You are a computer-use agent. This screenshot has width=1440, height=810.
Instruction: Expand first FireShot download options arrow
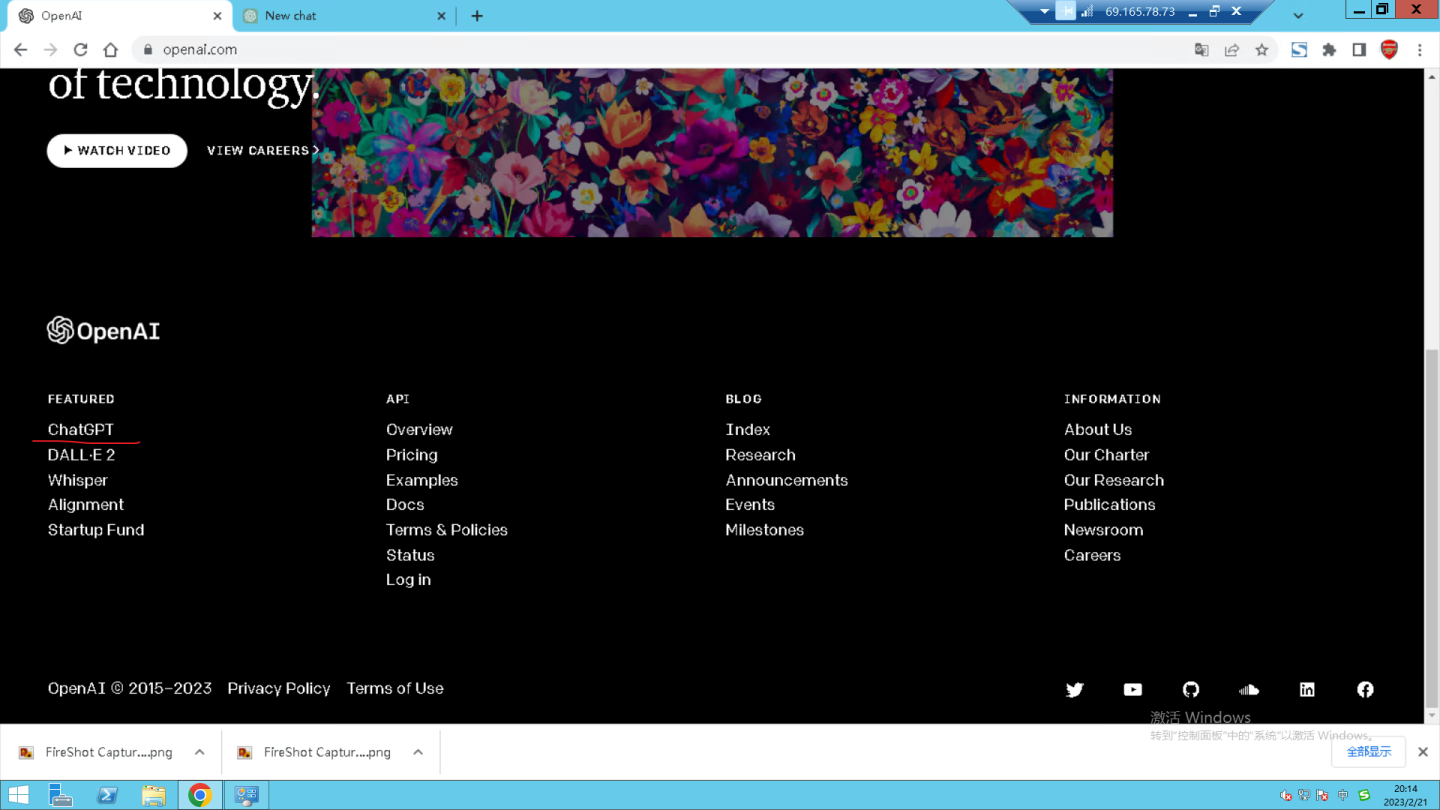point(200,752)
